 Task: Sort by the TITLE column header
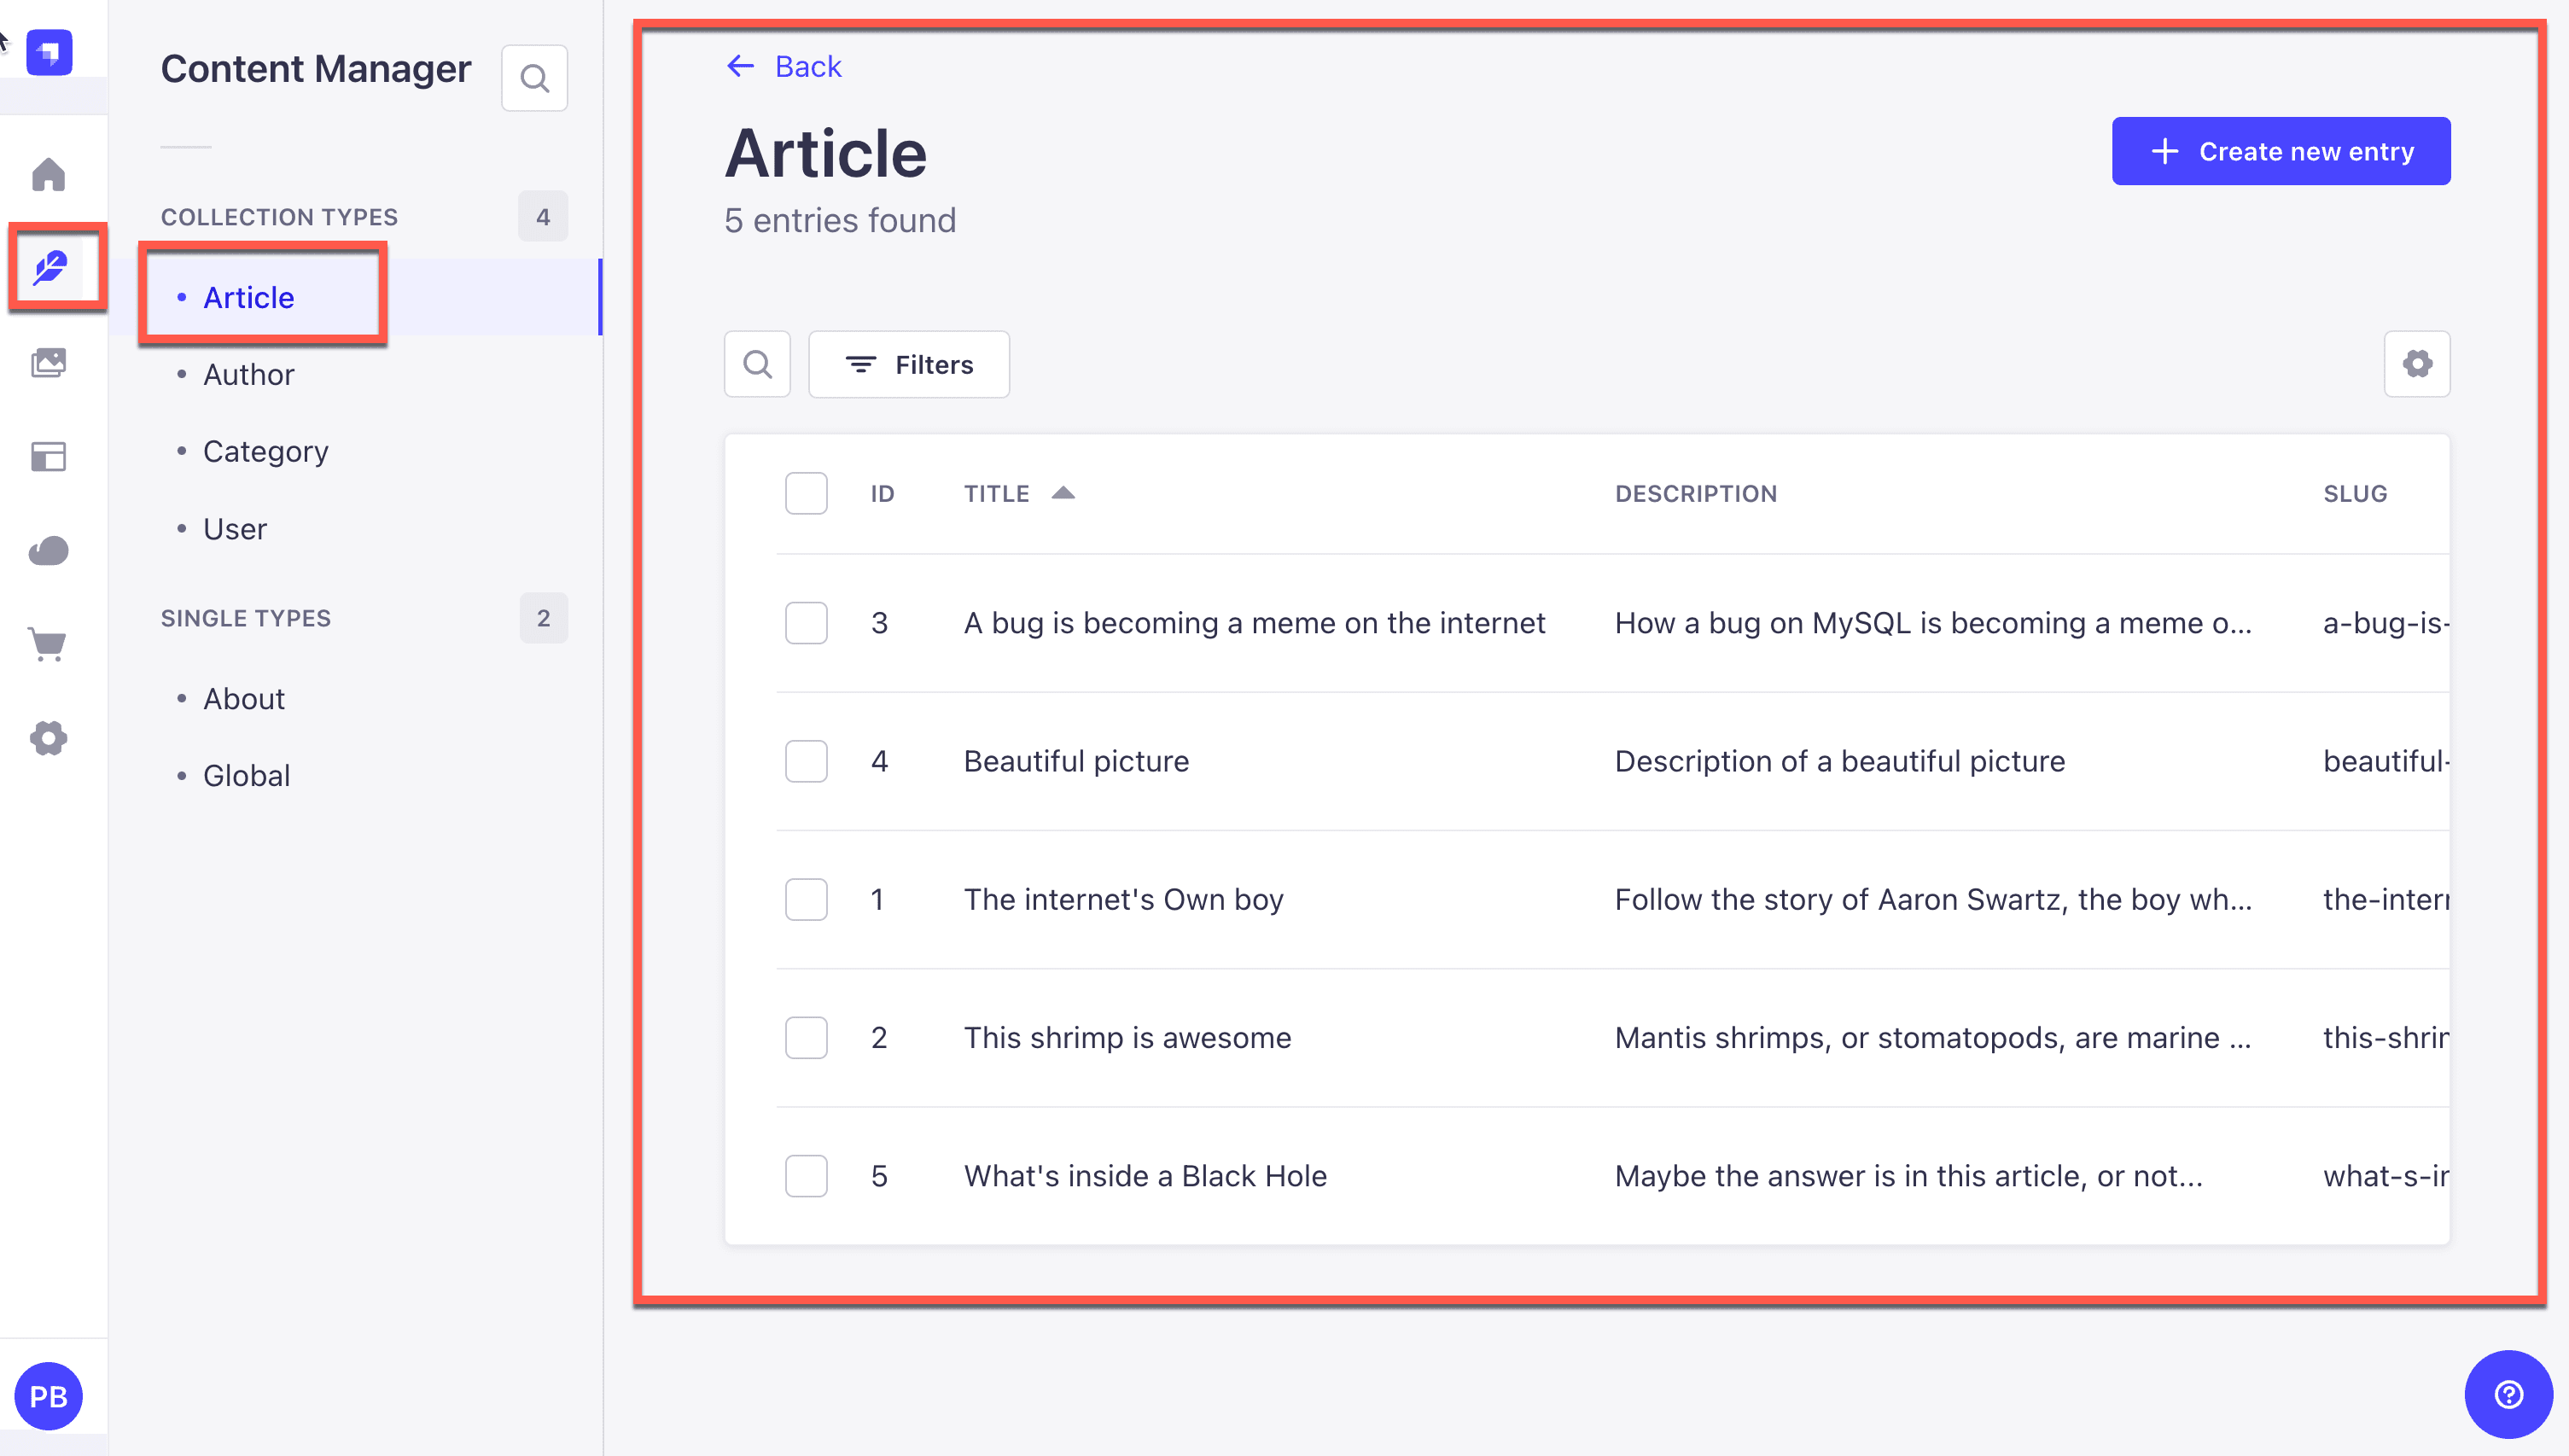tap(996, 493)
